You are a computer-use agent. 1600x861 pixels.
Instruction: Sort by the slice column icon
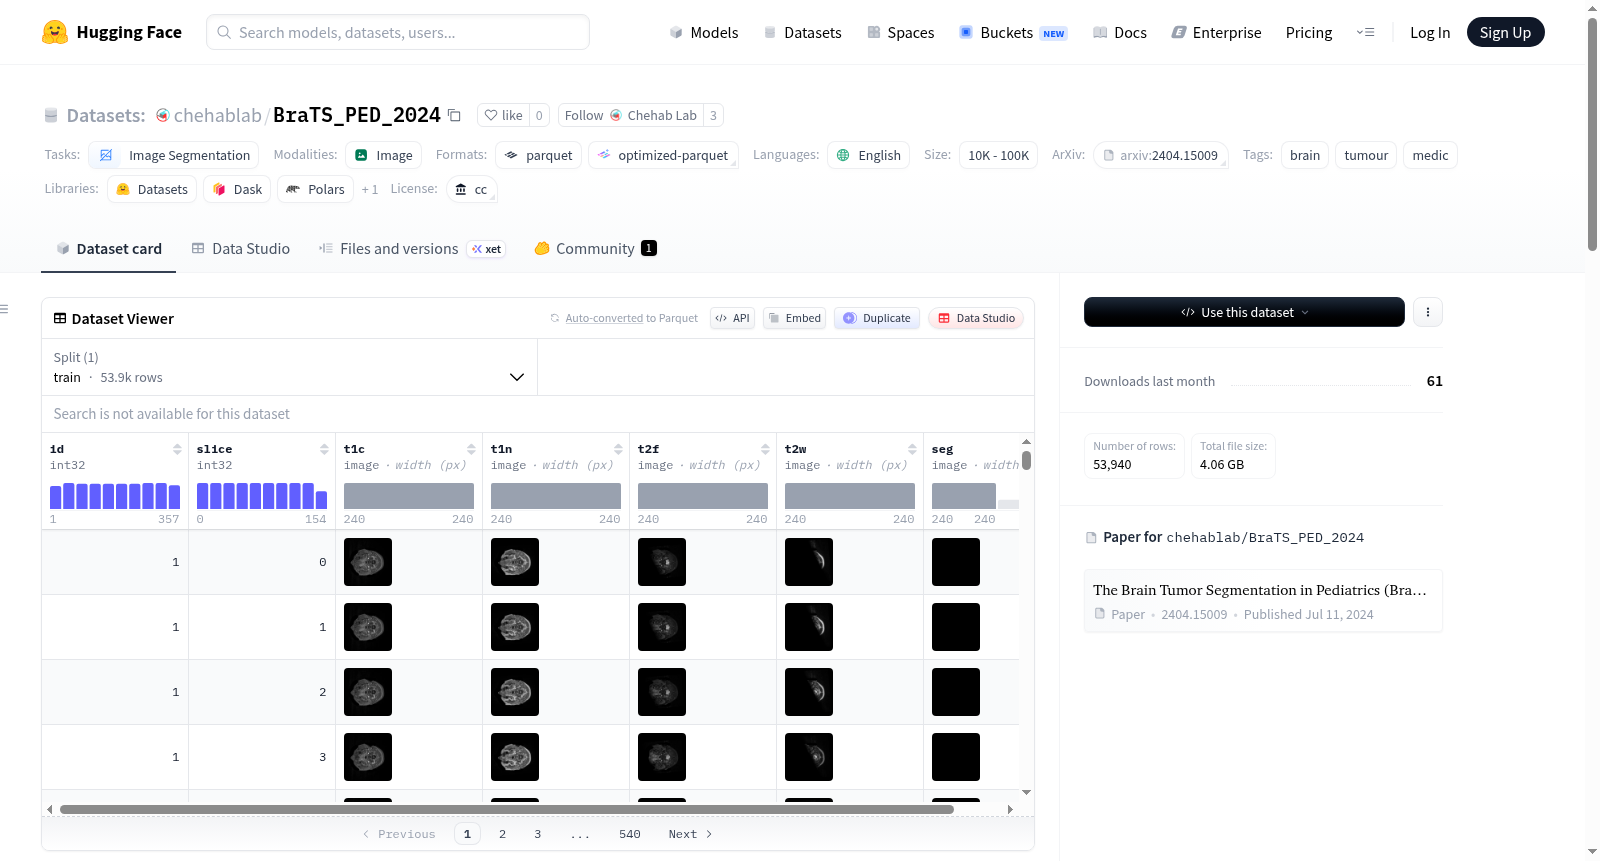pos(324,449)
